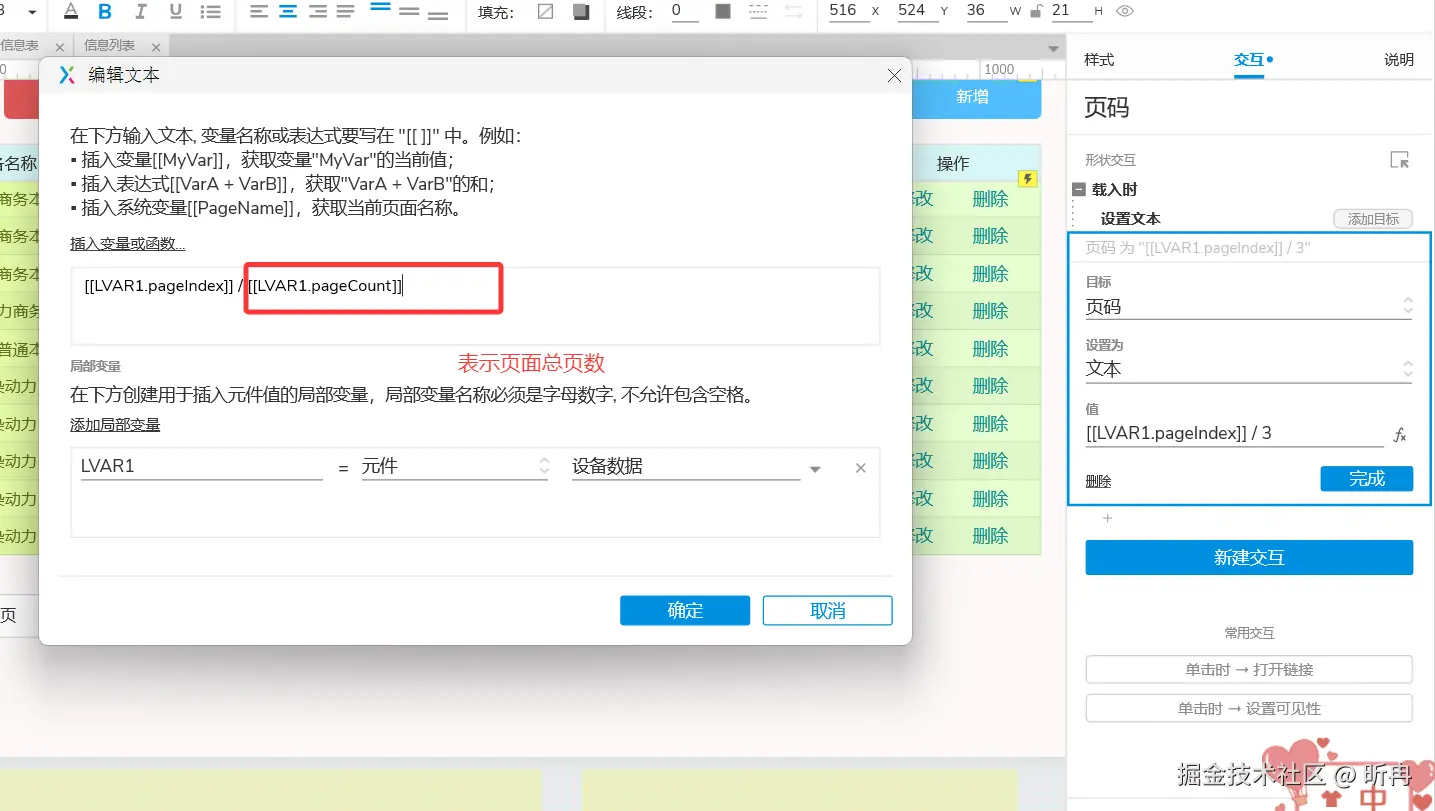Open the font size dropdown arrow
The height and width of the screenshot is (811, 1435).
[32, 13]
